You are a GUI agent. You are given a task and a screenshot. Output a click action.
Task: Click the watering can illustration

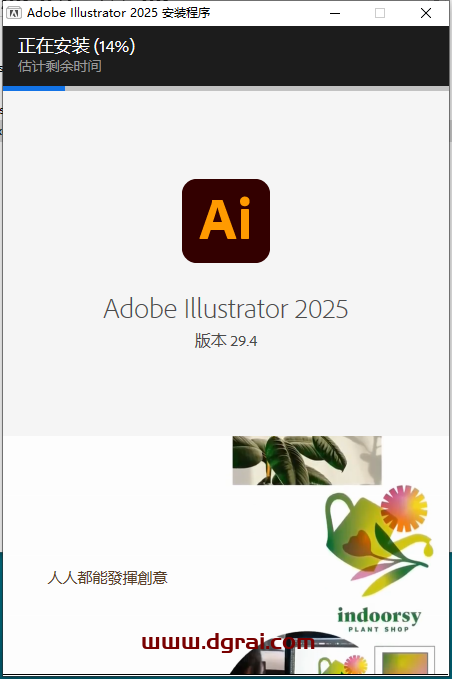pyautogui.click(x=379, y=540)
